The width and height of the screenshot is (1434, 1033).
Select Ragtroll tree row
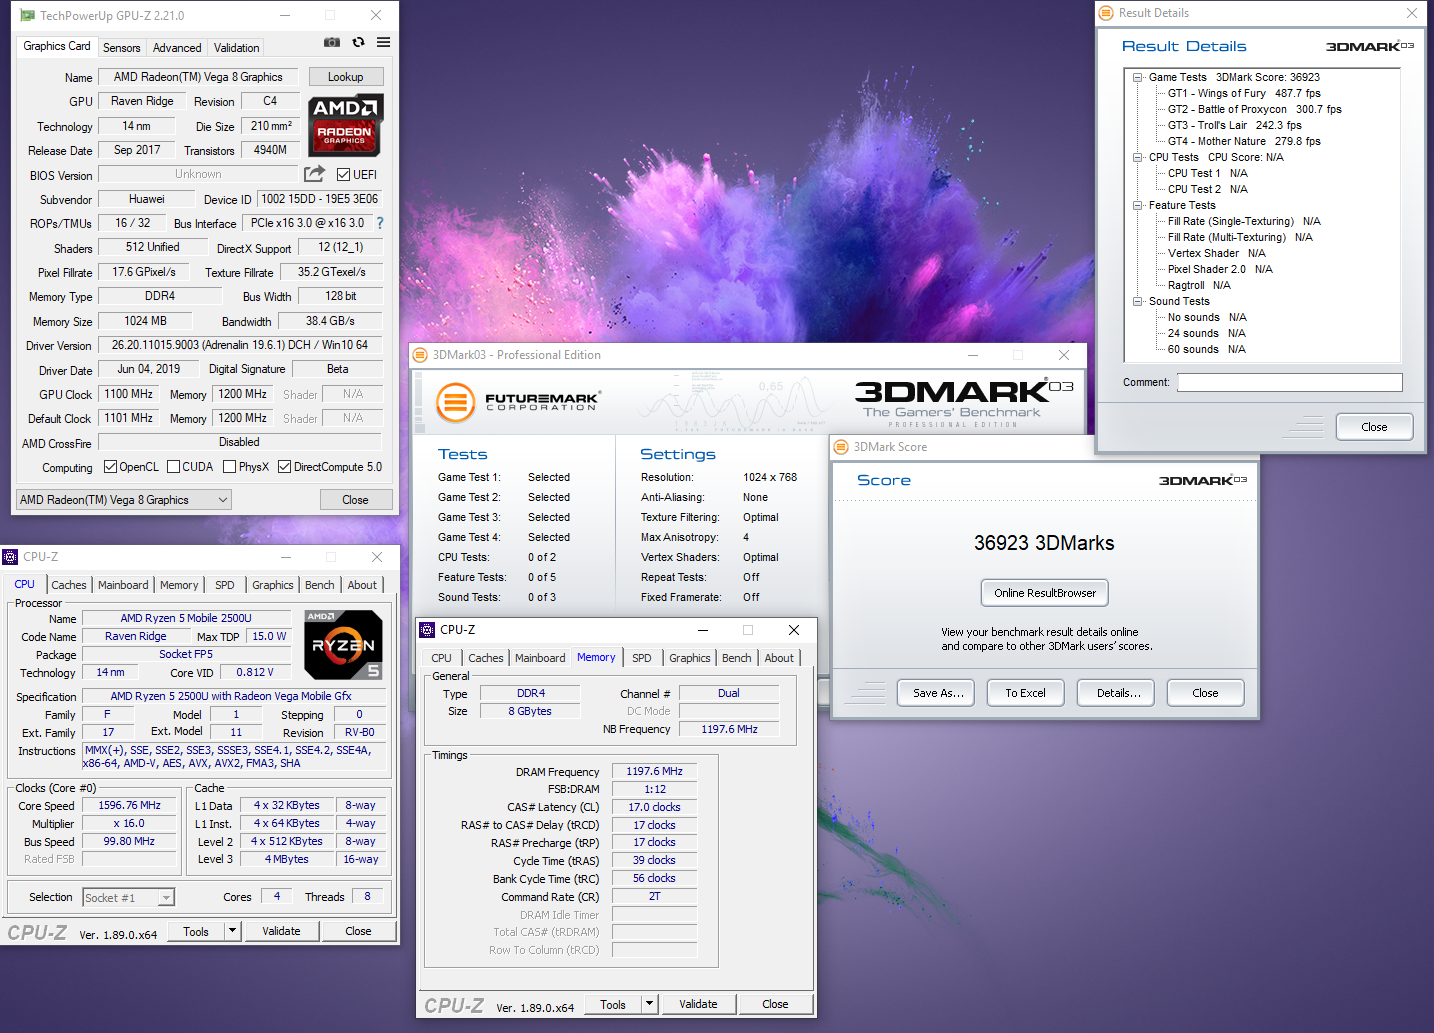point(1199,285)
